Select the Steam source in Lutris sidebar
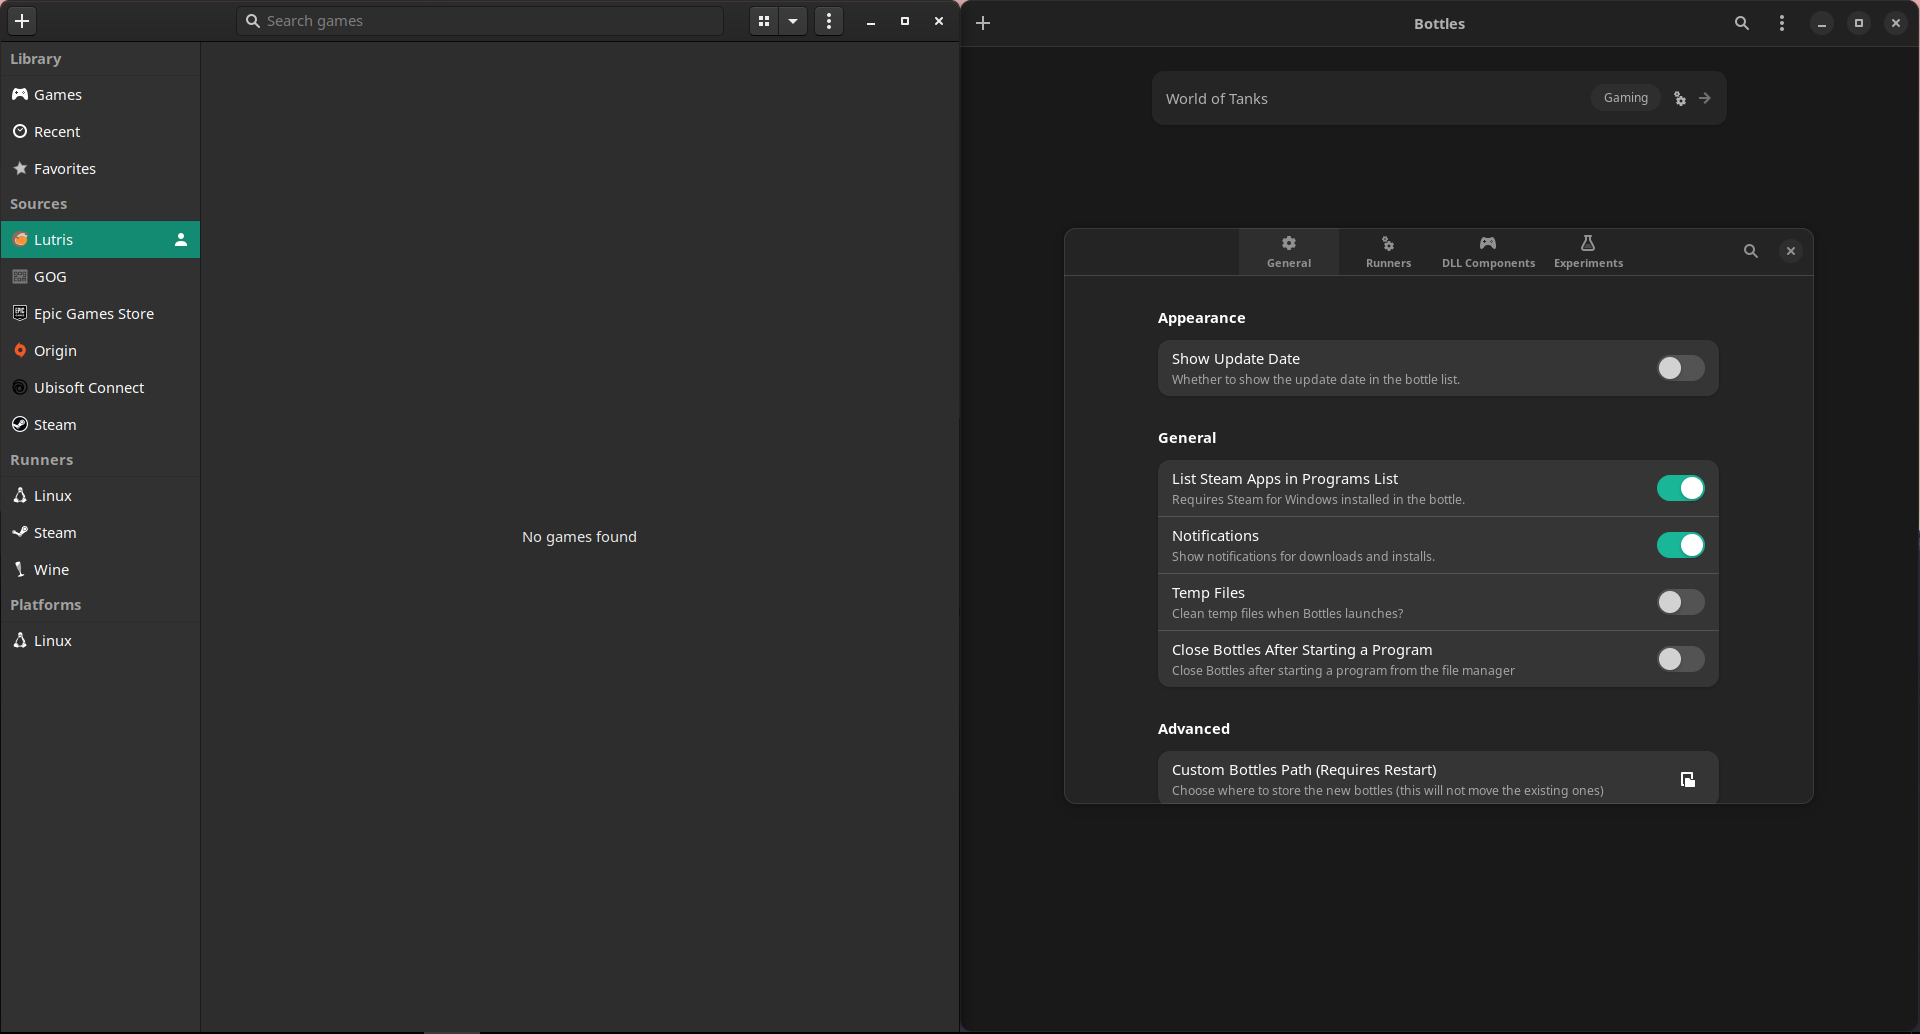 [x=55, y=424]
